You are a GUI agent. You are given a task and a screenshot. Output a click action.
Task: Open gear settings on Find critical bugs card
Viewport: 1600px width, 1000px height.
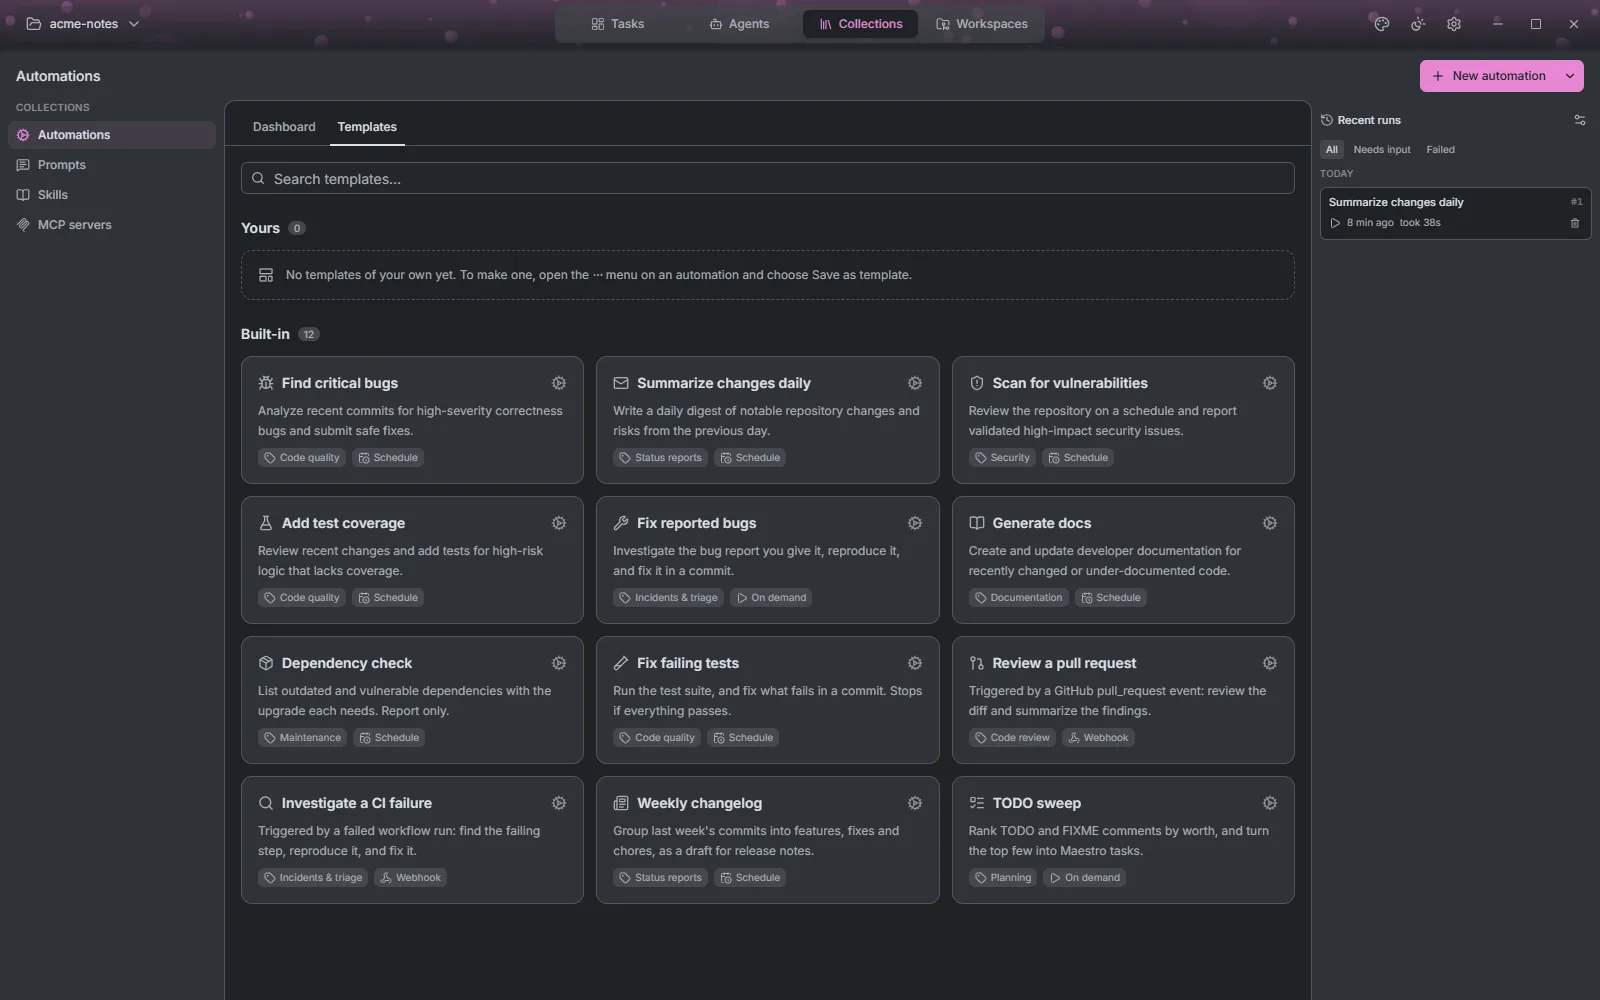[559, 383]
